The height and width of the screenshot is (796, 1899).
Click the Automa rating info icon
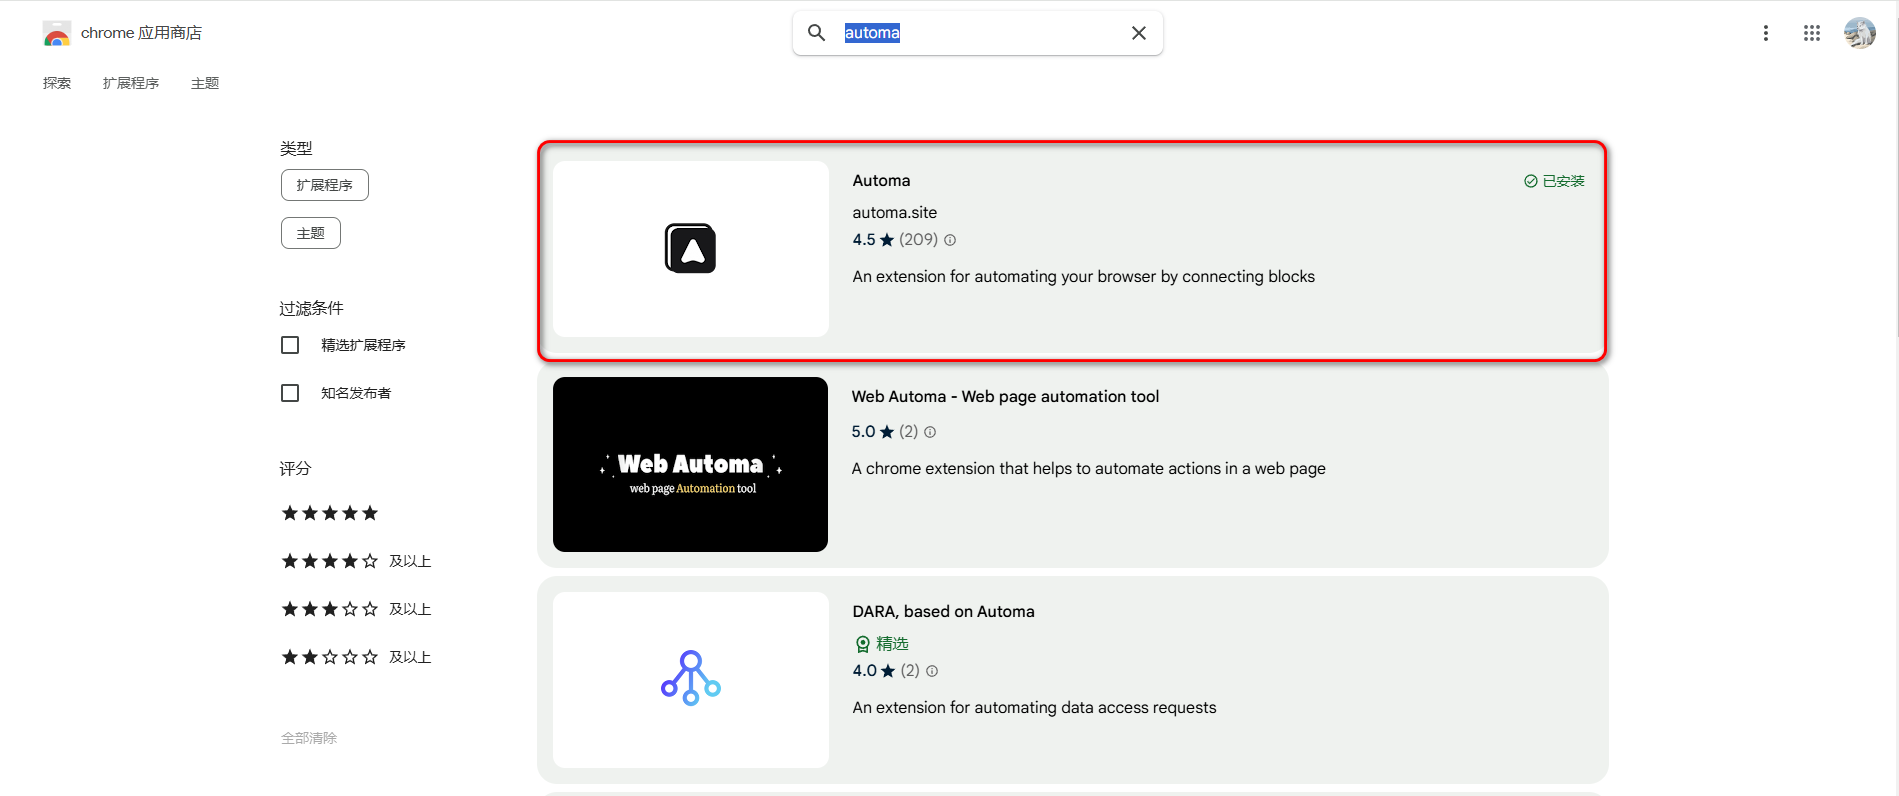click(x=950, y=240)
